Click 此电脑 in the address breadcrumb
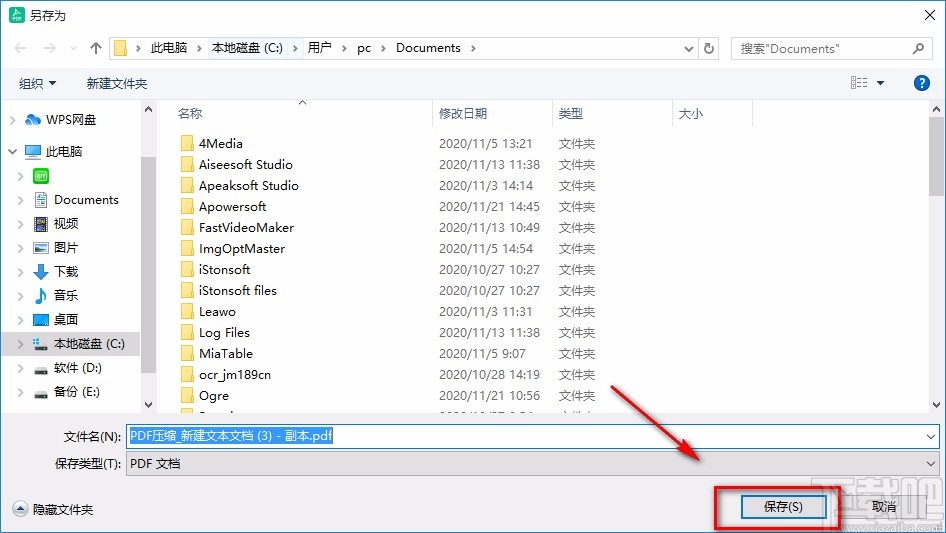 coord(169,48)
